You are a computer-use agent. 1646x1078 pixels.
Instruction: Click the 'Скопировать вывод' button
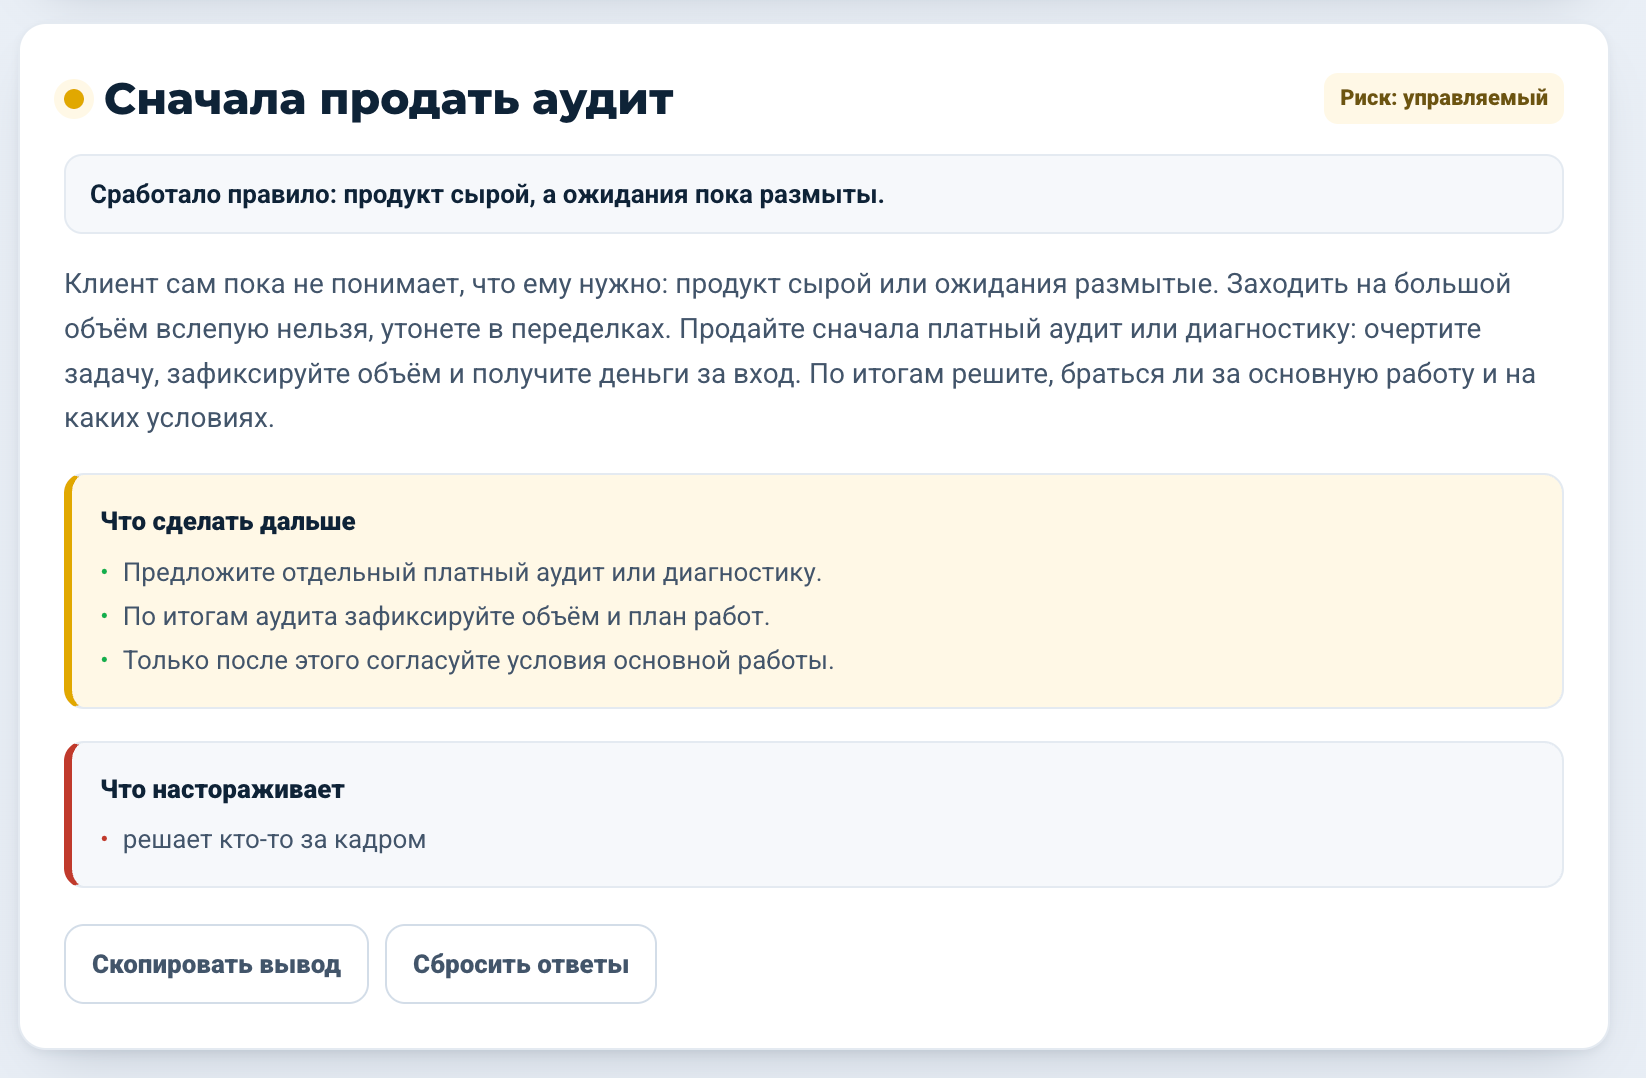pyautogui.click(x=216, y=964)
